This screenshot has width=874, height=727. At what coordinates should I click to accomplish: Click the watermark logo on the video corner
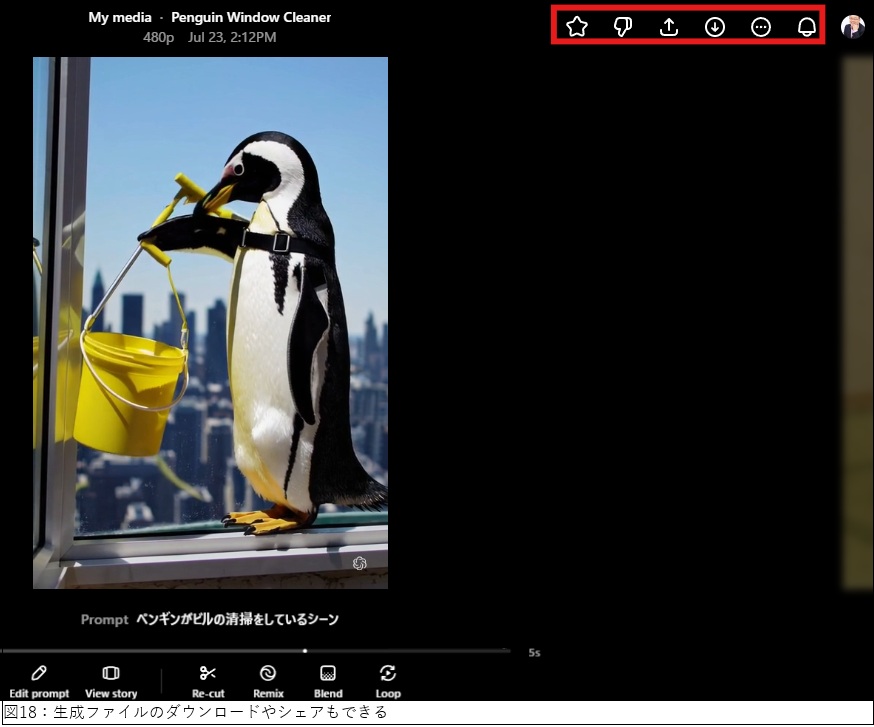(360, 564)
